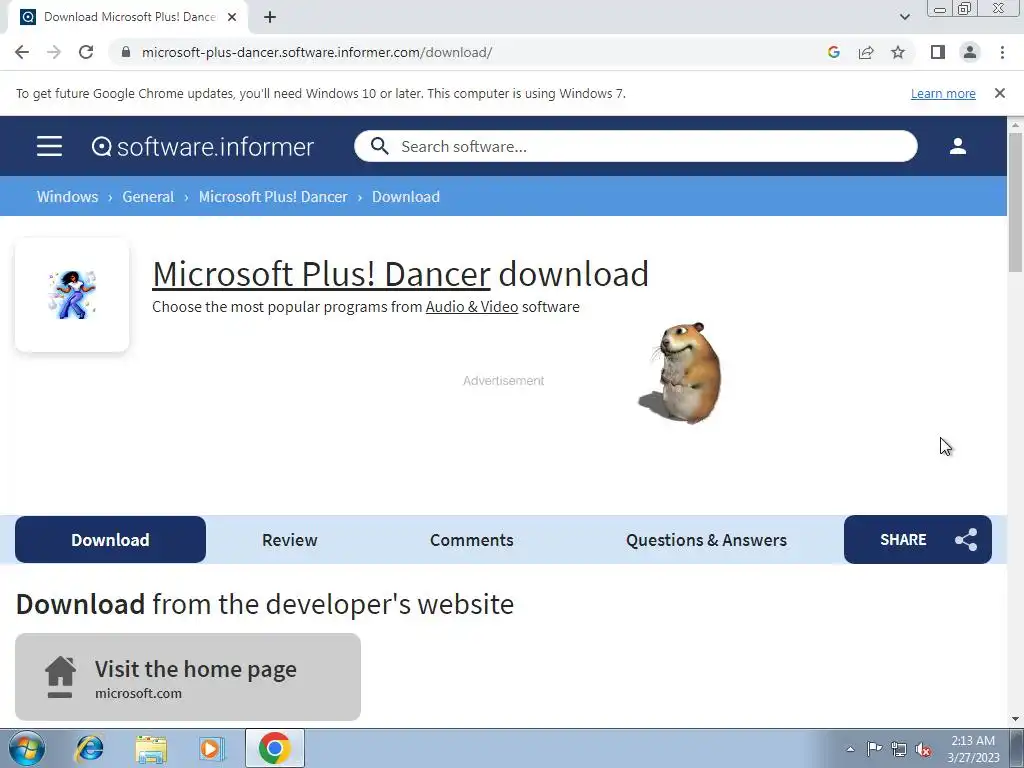Open the hamburger menu on software.informer

tap(49, 146)
